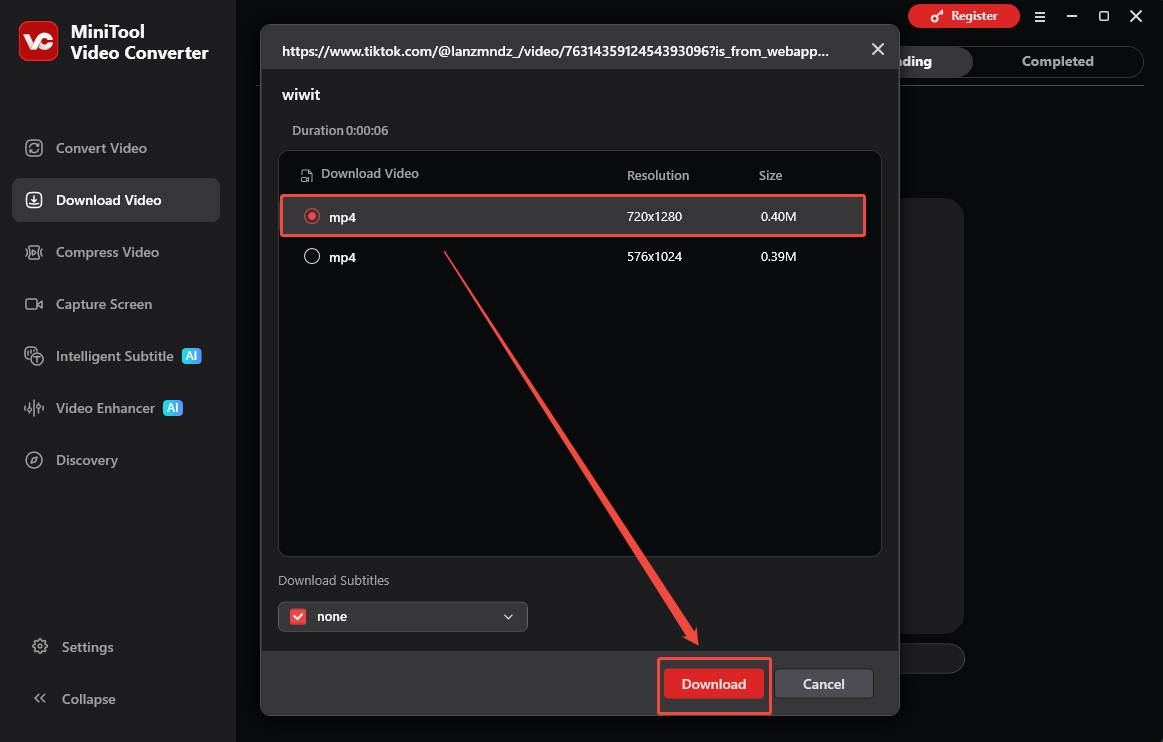The width and height of the screenshot is (1163, 742).
Task: Click the TikTok URL in dialog title
Action: [x=556, y=51]
